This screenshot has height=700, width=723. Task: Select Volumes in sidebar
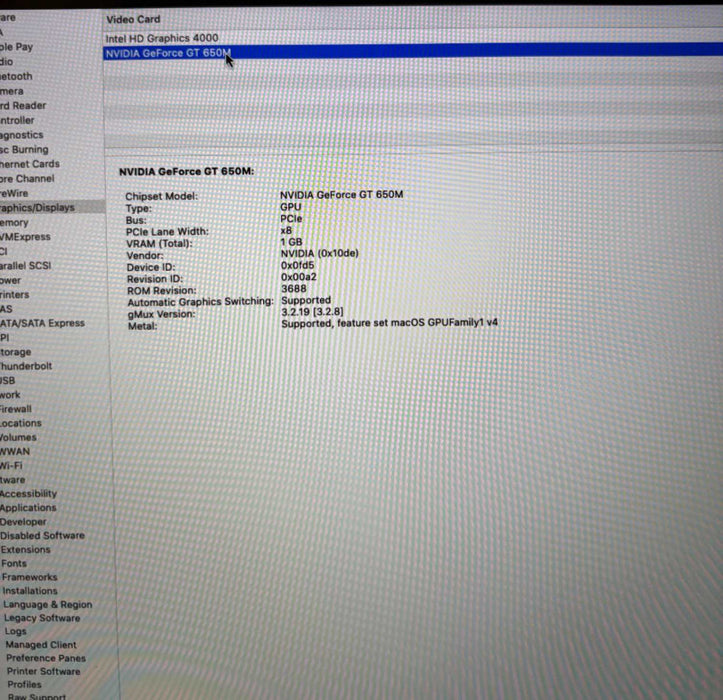coord(18,437)
